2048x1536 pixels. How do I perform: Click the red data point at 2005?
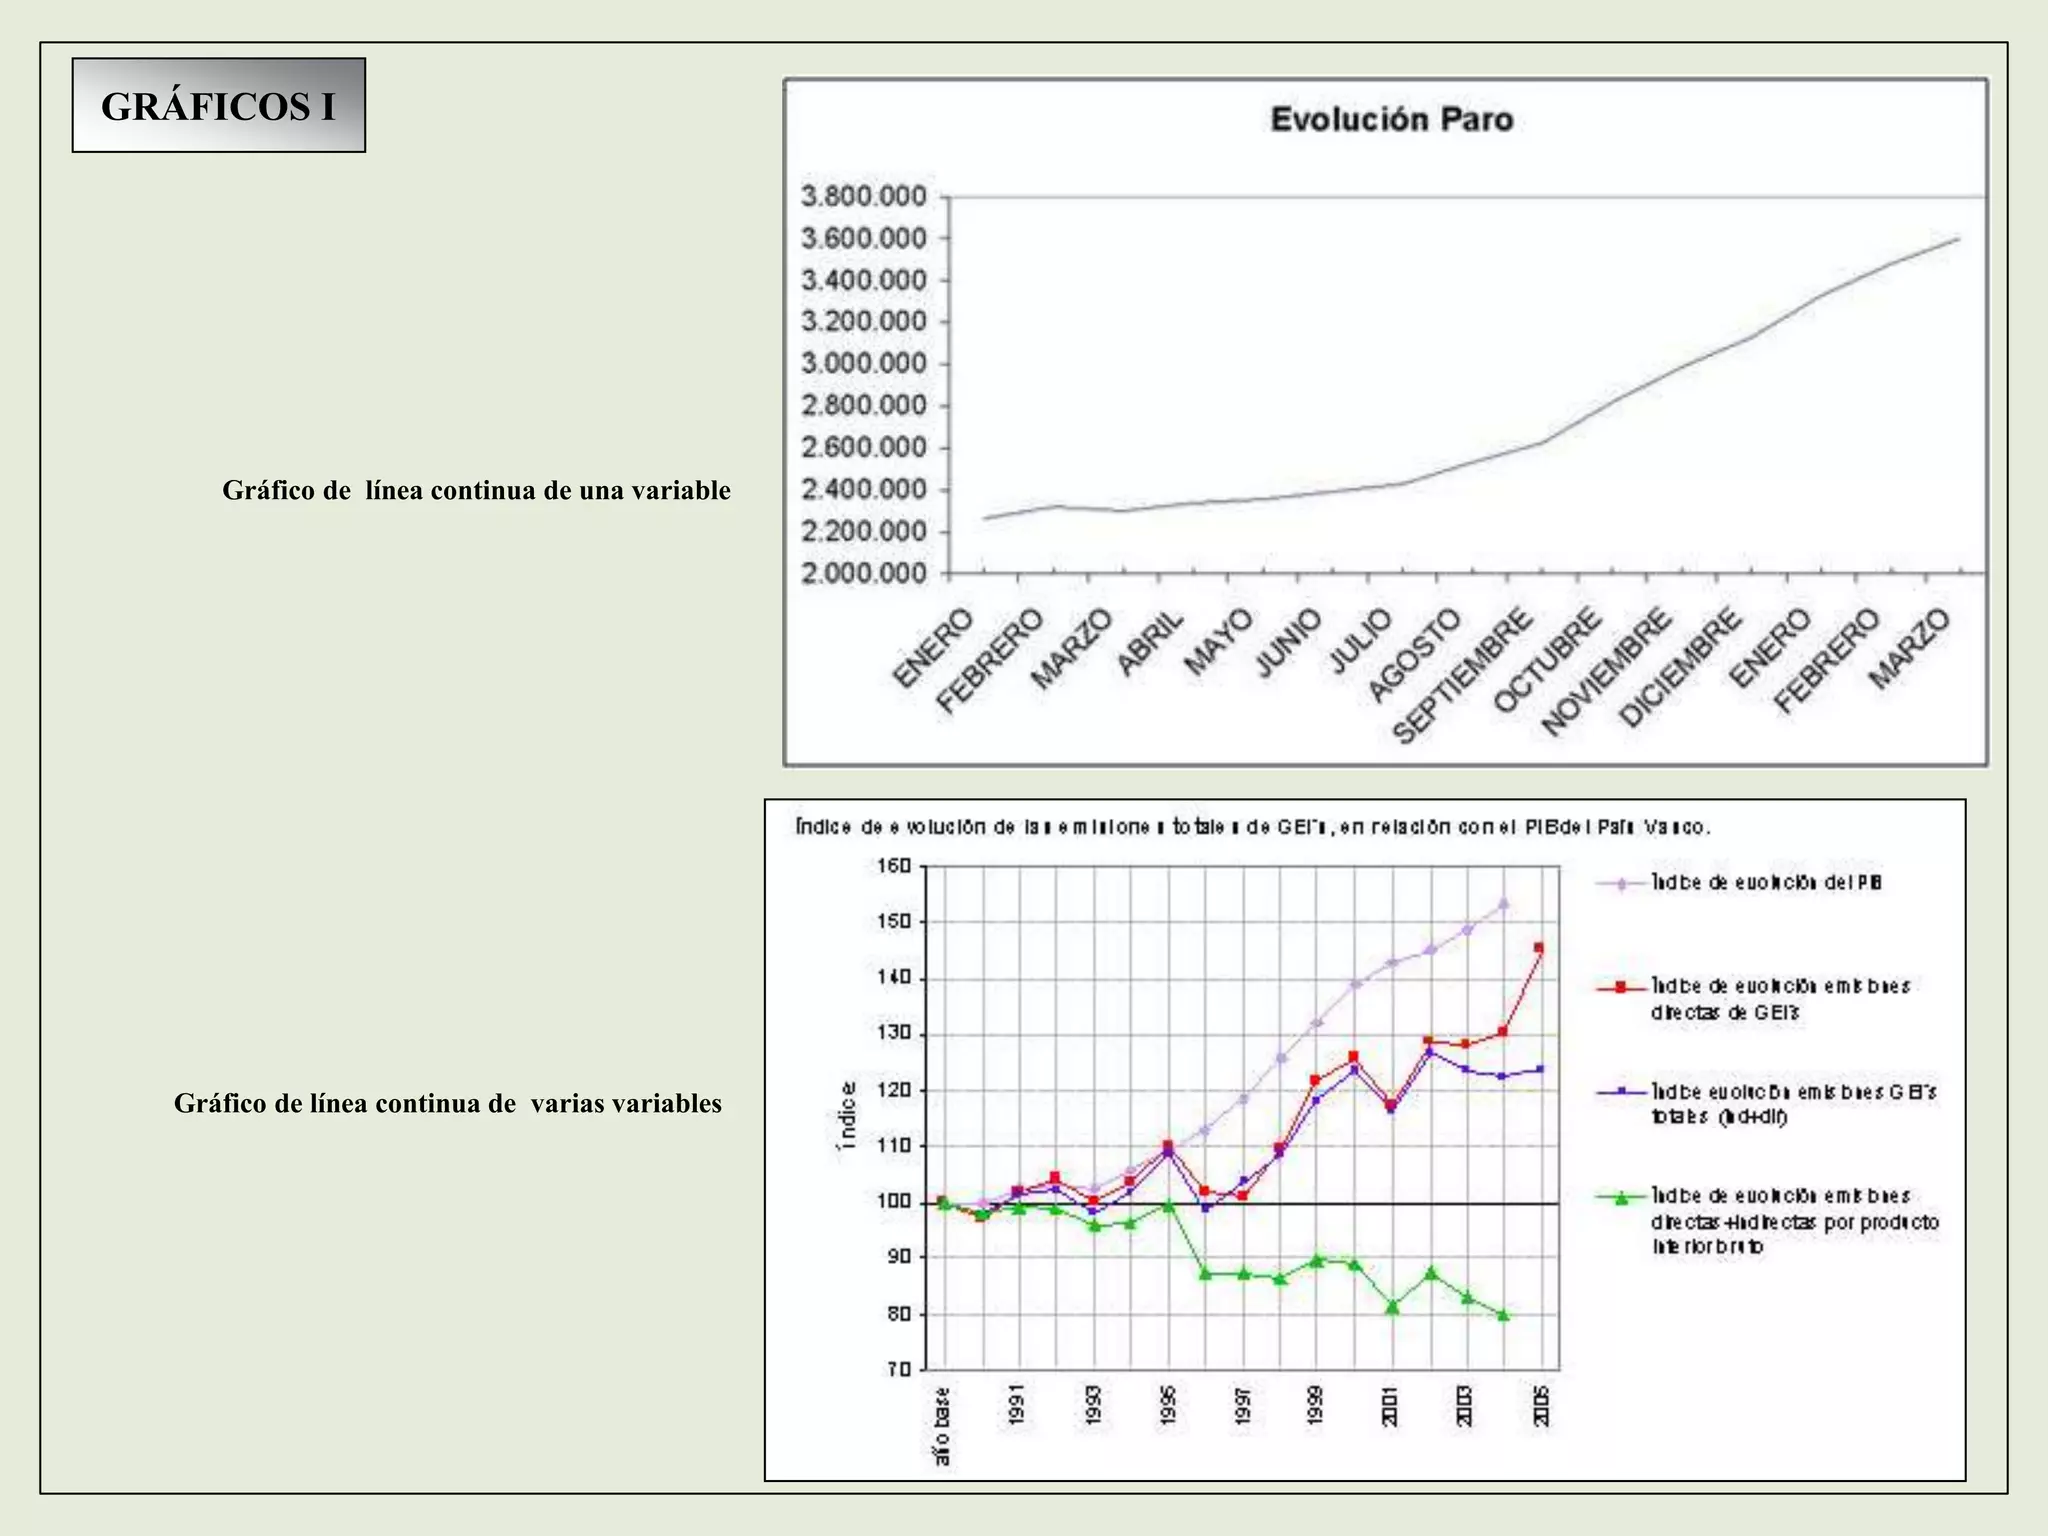tap(1539, 947)
